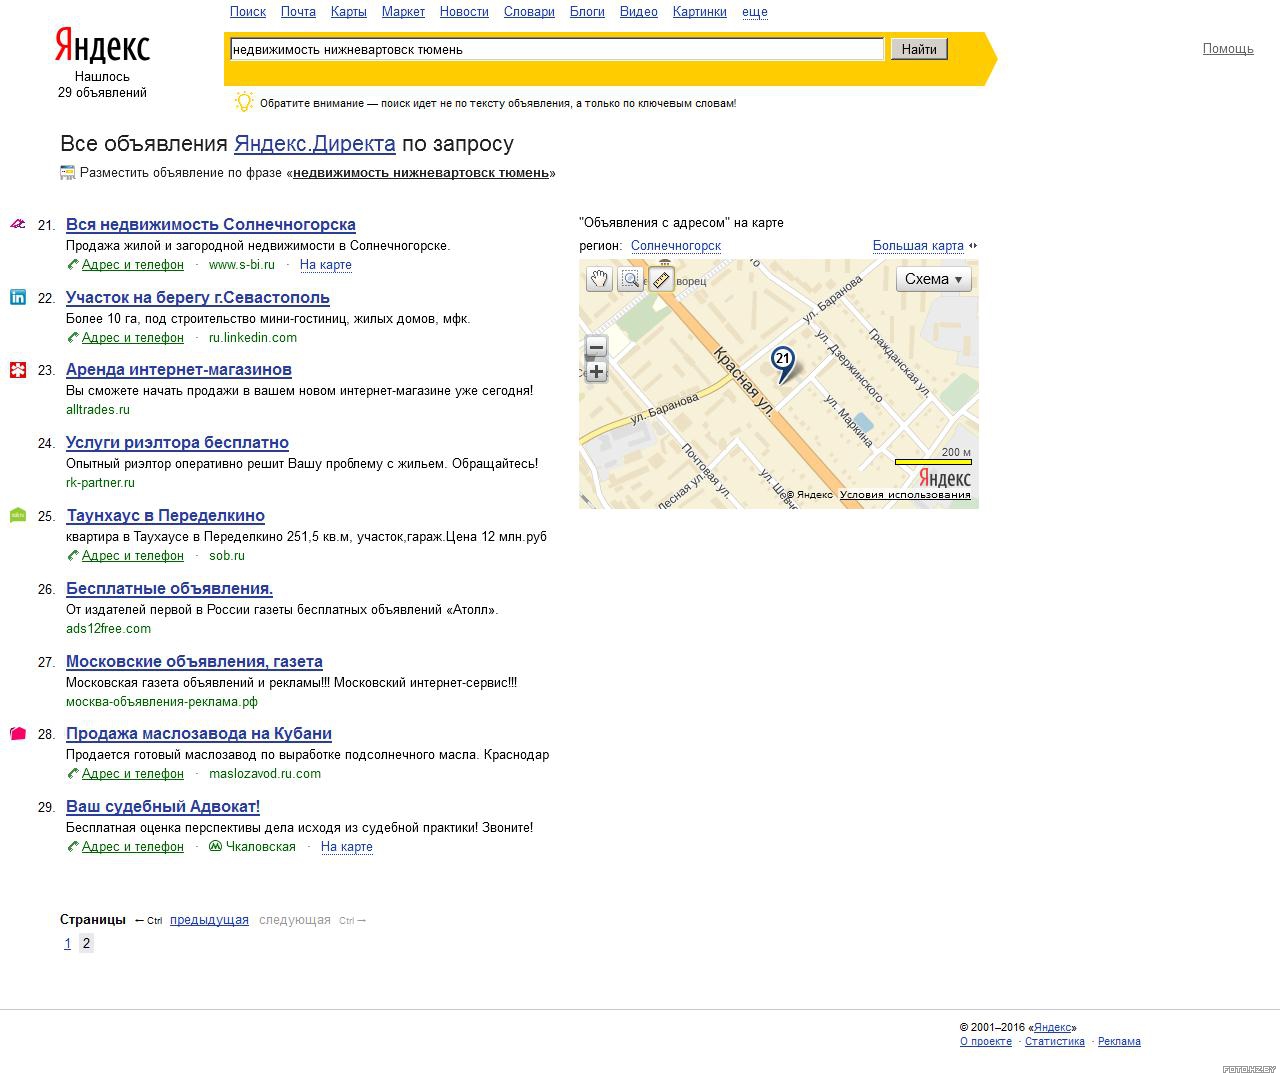Change region via Солнечногорск link
Image resolution: width=1280 pixels, height=1077 pixels.
pos(676,245)
